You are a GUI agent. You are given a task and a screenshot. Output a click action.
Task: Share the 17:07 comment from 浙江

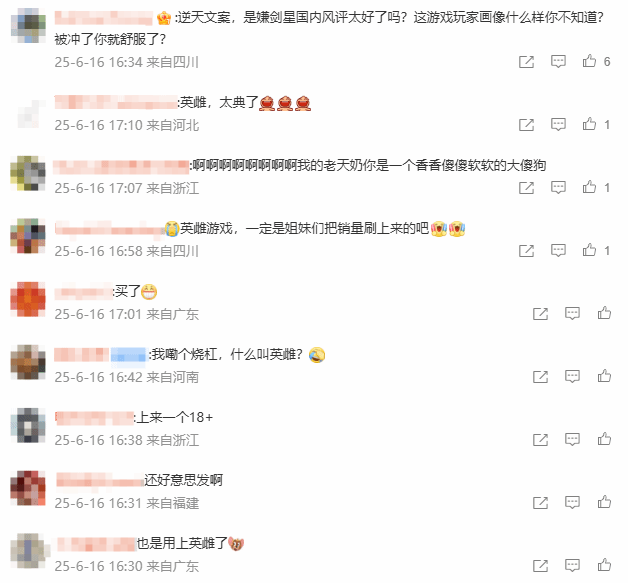526,188
